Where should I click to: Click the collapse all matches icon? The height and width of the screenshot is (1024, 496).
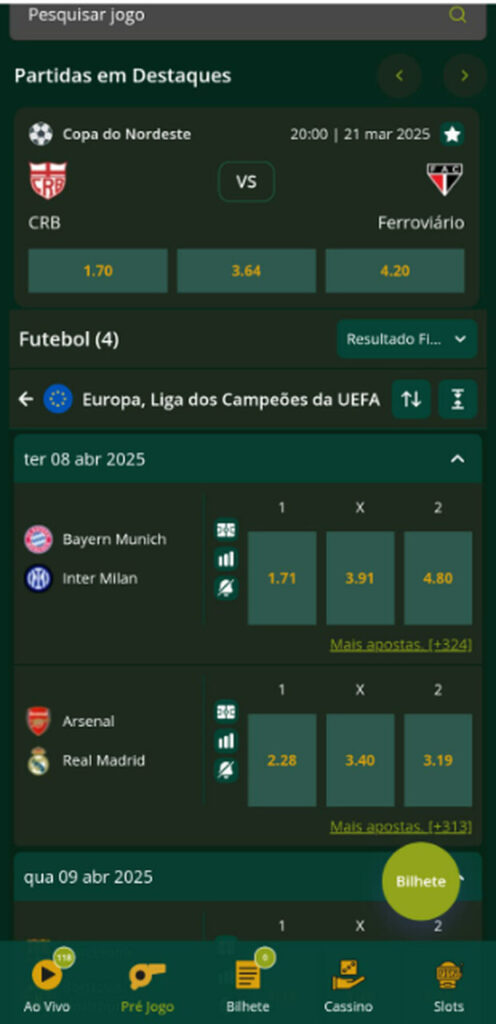(x=457, y=399)
